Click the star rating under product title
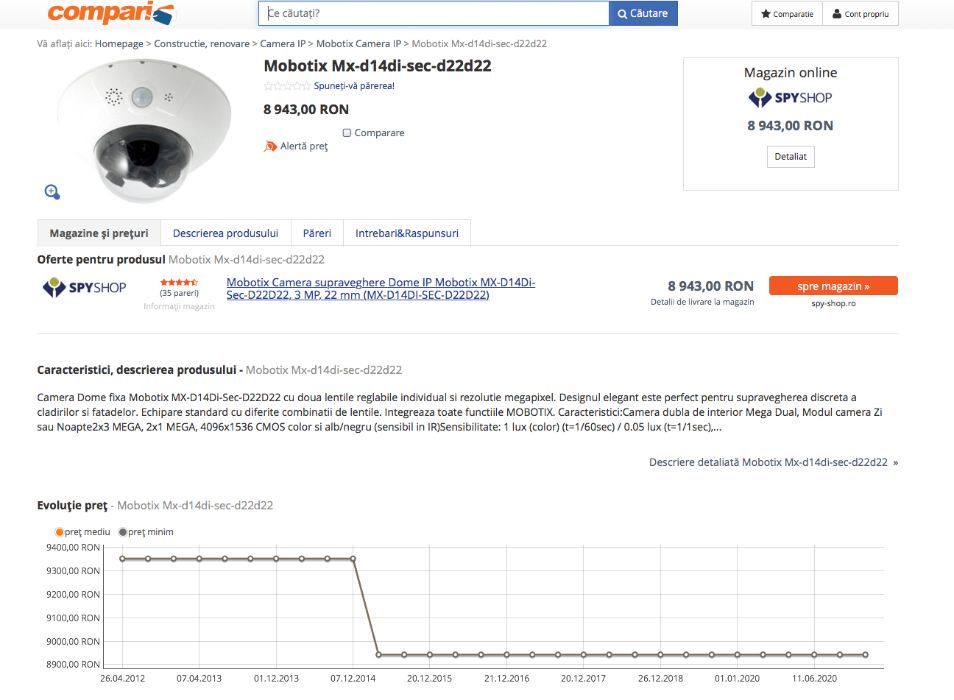Image resolution: width=954 pixels, height=700 pixels. [x=287, y=86]
